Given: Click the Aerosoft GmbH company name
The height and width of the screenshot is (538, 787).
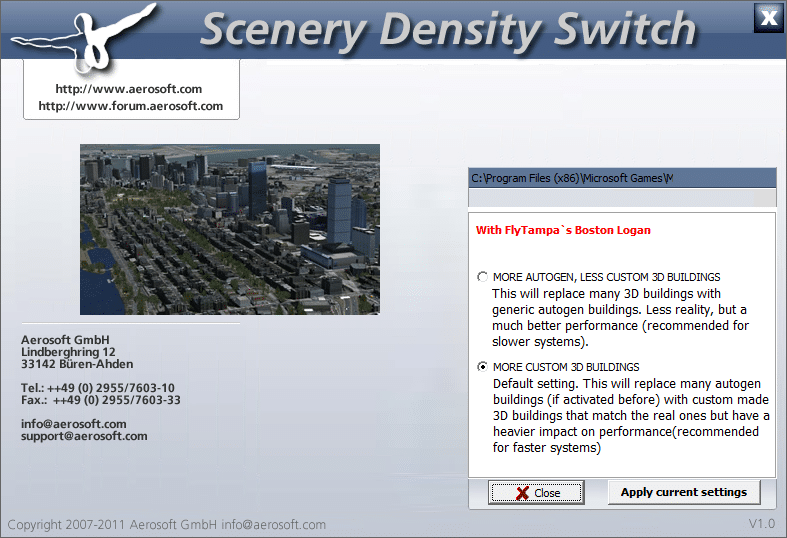Looking at the screenshot, I should (x=65, y=340).
